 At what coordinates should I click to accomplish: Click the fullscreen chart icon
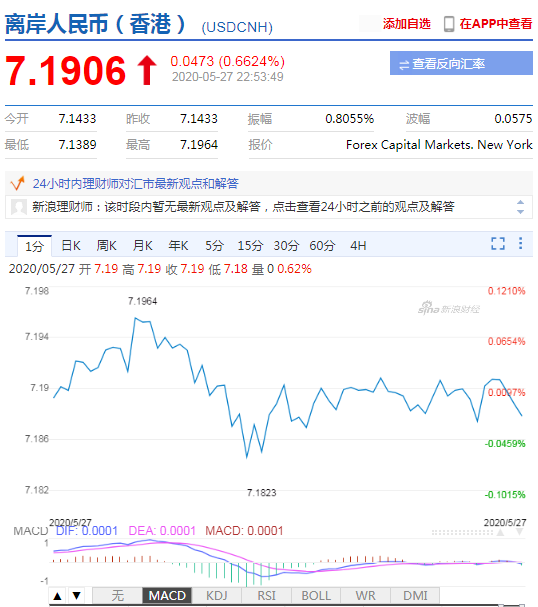click(498, 244)
